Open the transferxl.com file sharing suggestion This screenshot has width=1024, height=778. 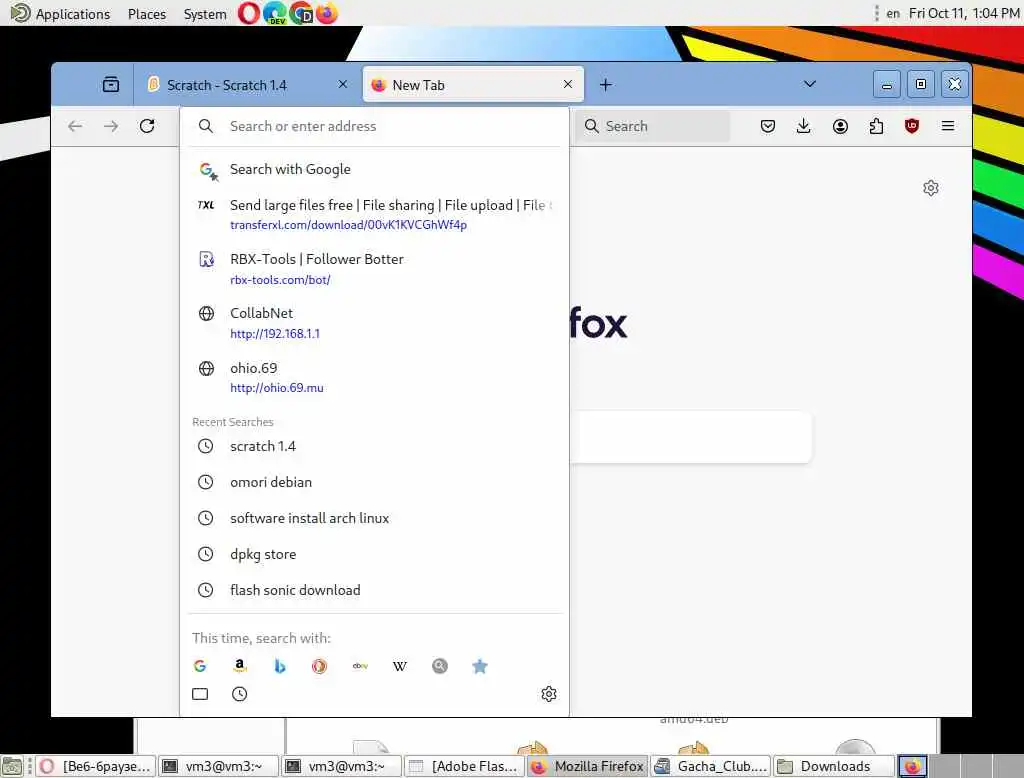coord(374,214)
